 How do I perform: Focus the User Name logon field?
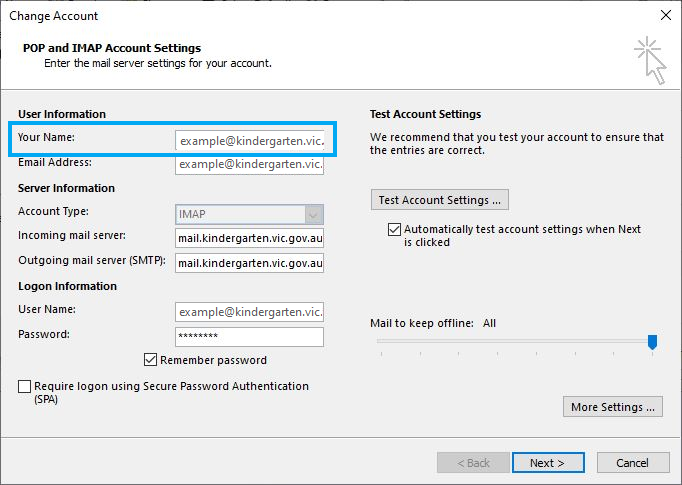tap(249, 312)
